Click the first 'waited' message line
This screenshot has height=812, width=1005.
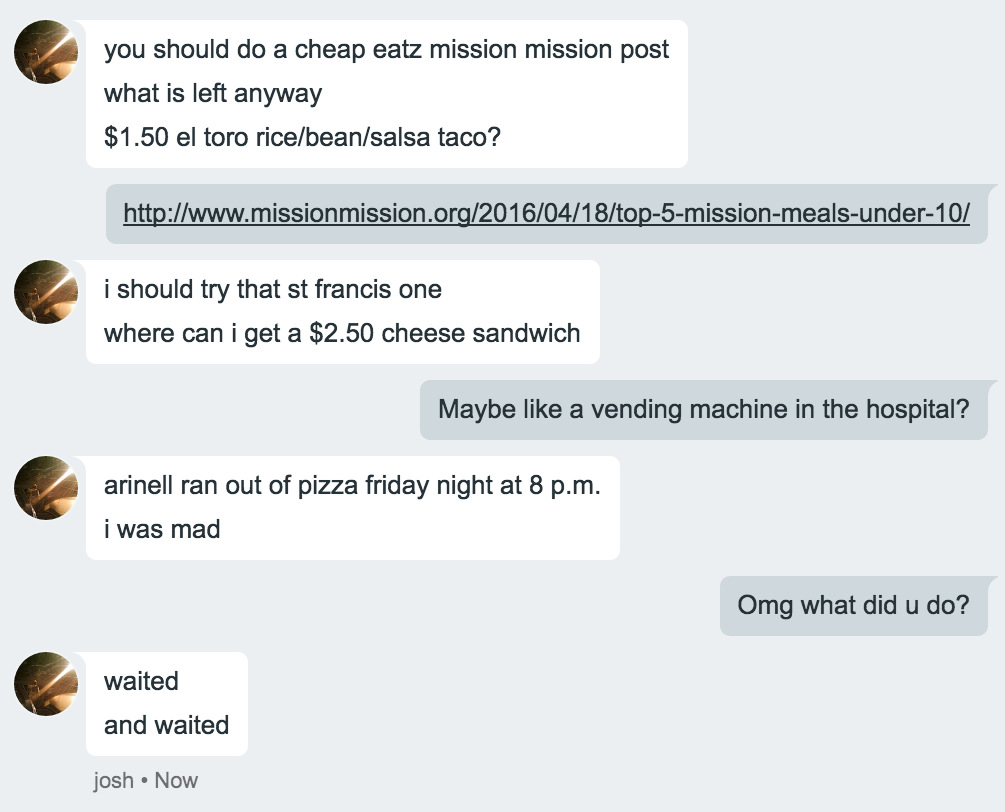pyautogui.click(x=141, y=681)
